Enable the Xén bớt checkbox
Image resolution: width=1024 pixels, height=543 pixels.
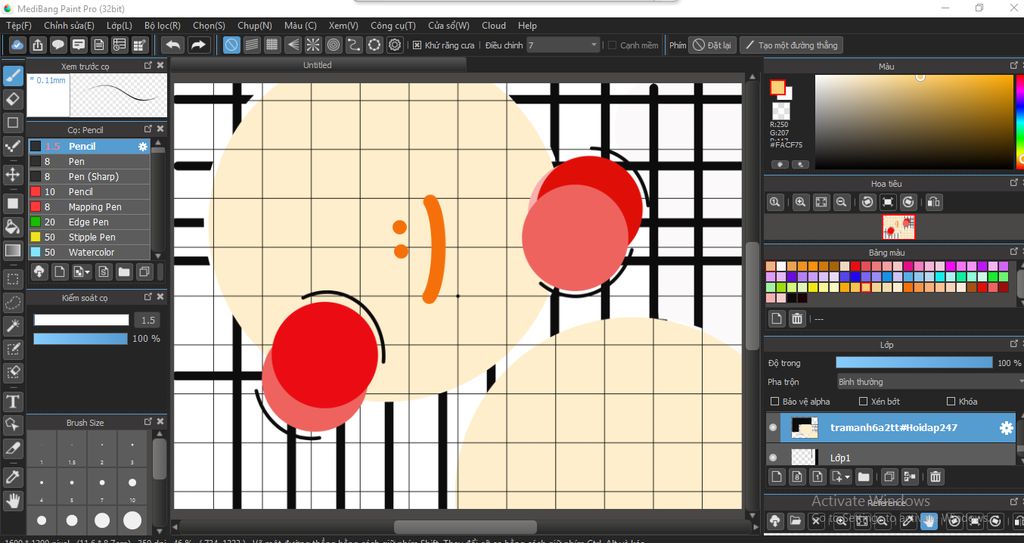(863, 401)
